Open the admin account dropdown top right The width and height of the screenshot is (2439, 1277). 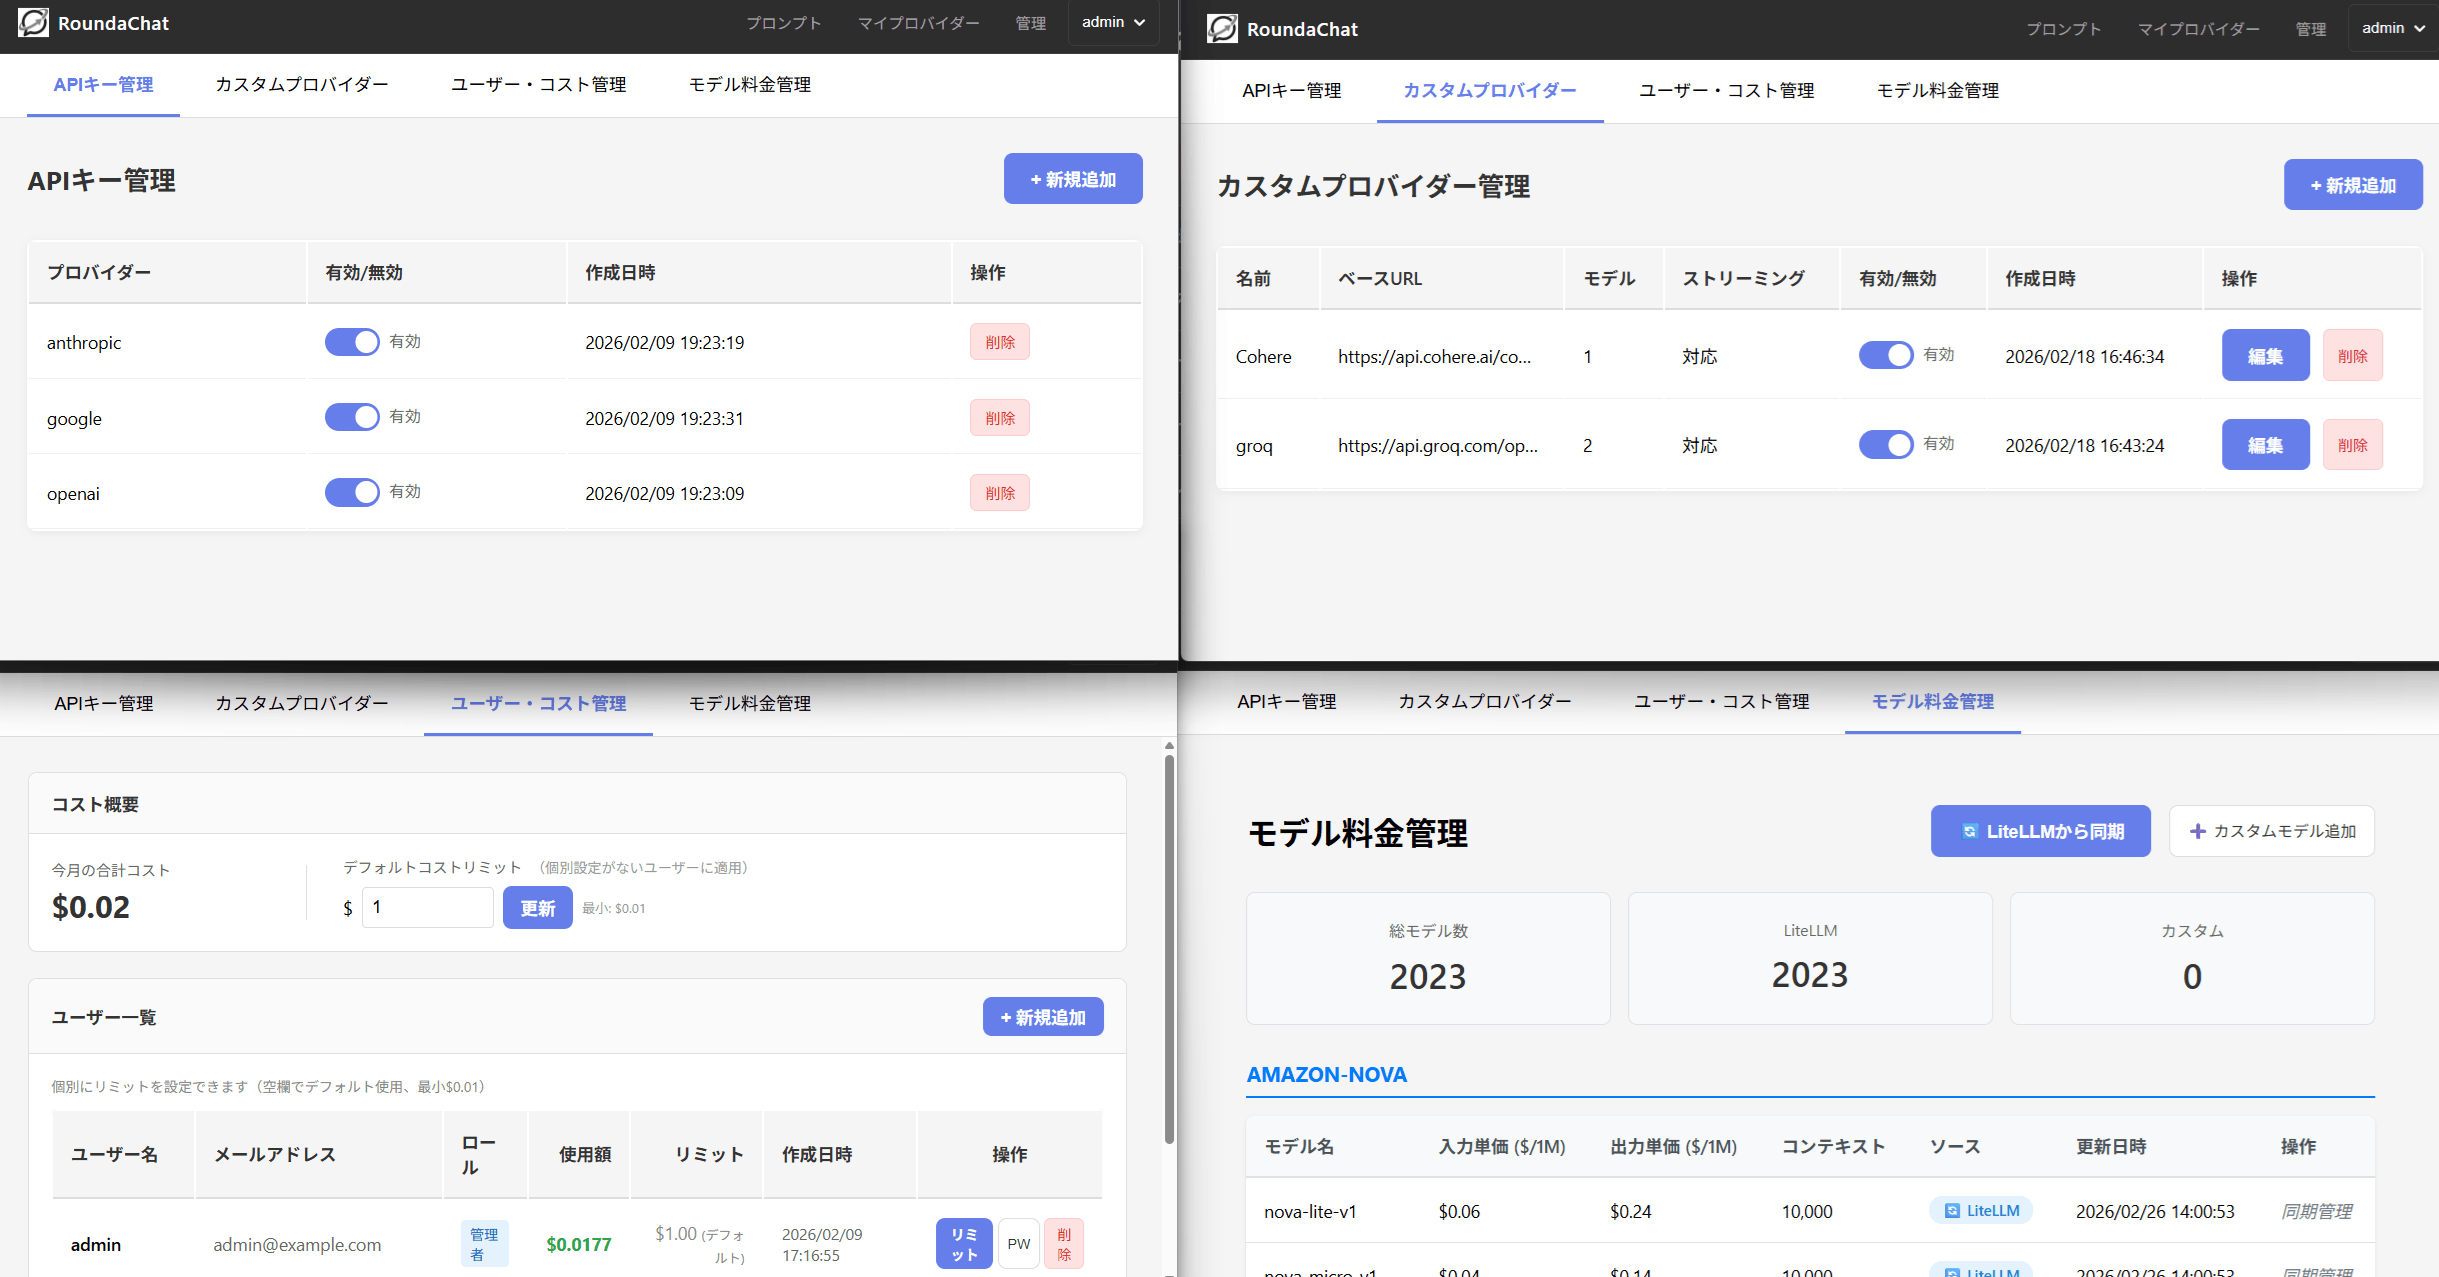pos(2391,27)
